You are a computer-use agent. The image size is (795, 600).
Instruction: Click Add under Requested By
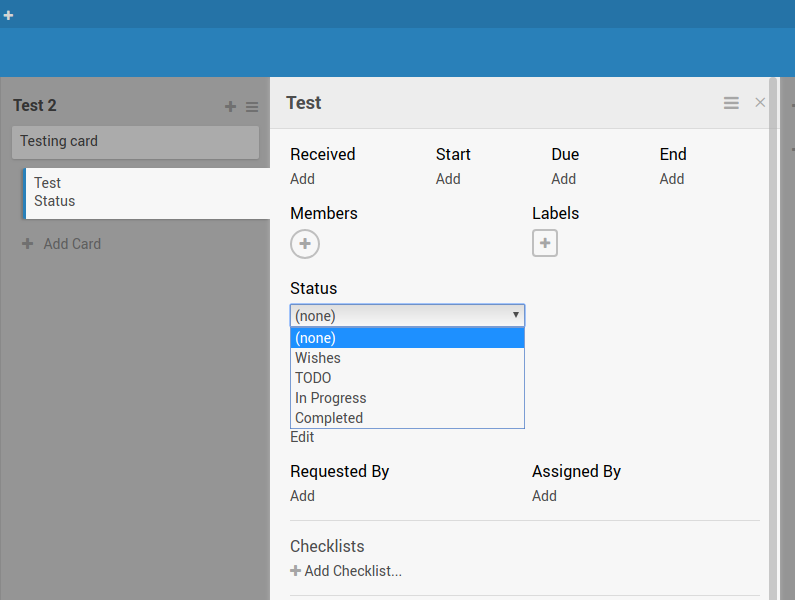302,496
